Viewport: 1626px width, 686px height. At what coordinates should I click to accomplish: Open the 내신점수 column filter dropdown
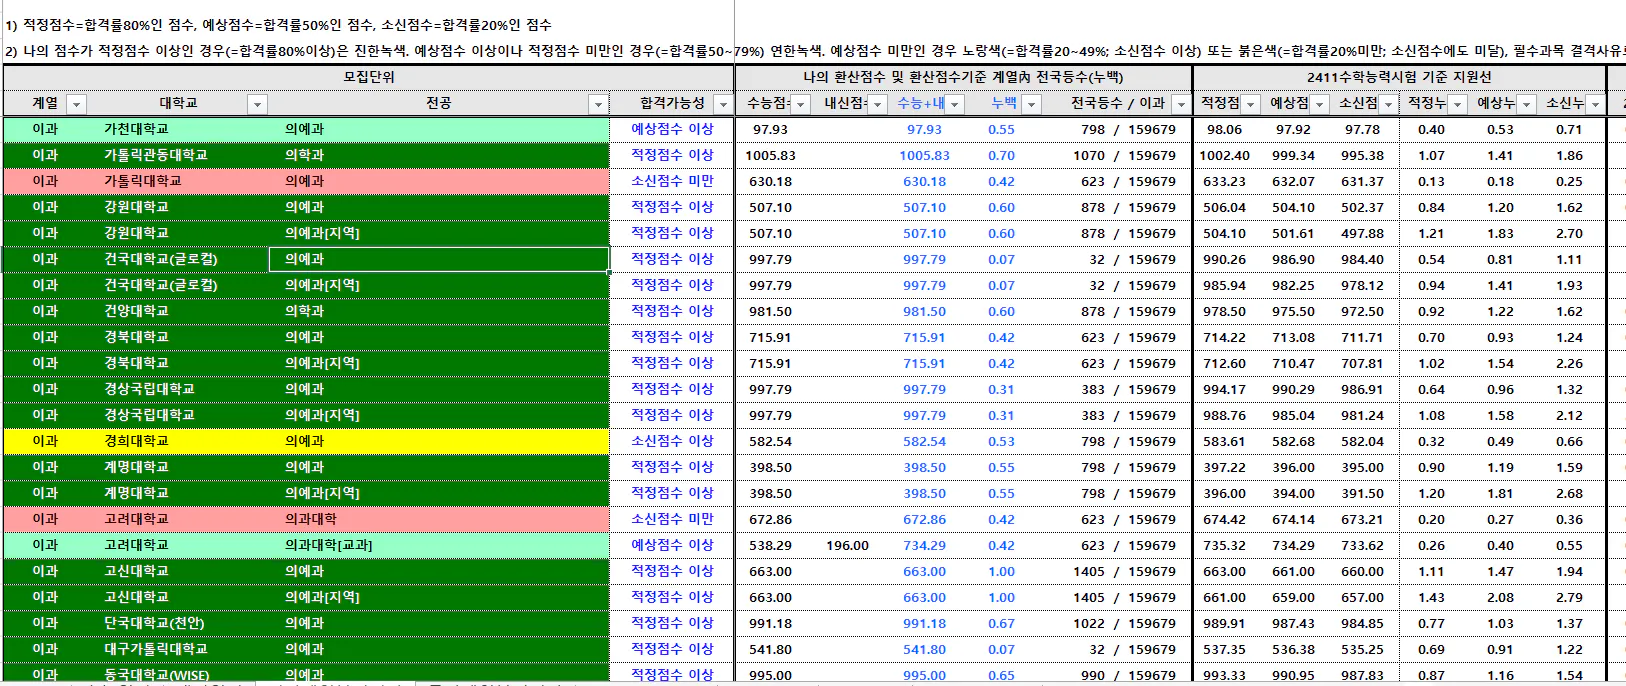point(877,104)
